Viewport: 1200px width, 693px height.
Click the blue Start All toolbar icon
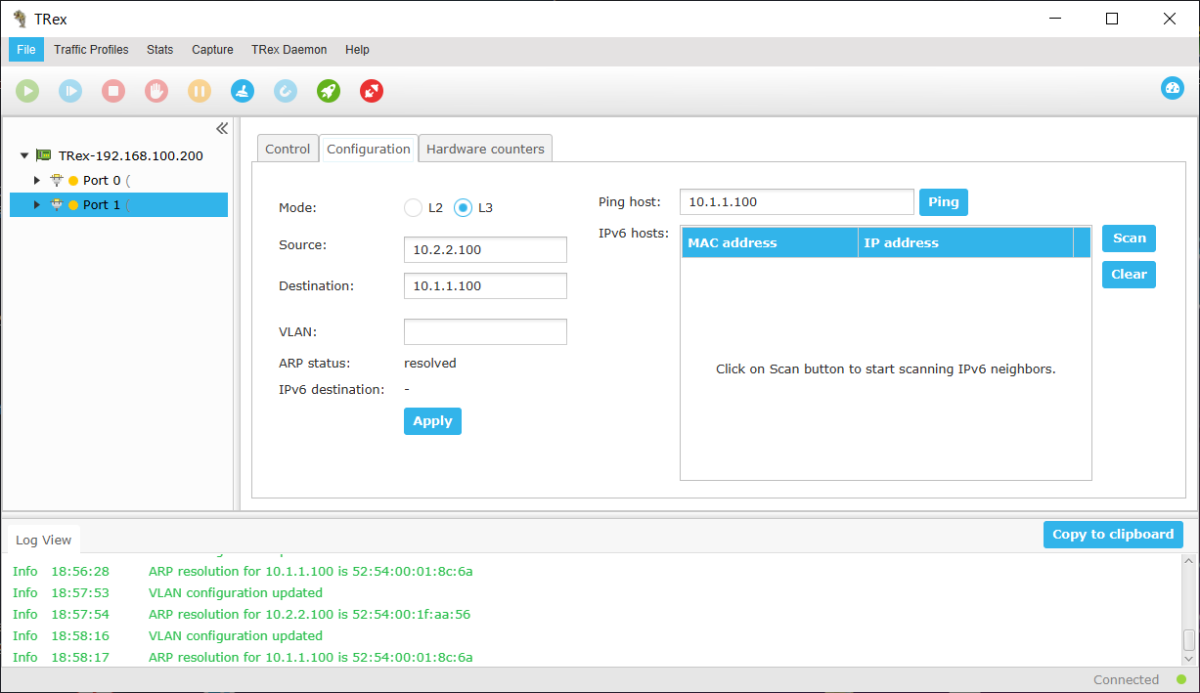point(70,91)
